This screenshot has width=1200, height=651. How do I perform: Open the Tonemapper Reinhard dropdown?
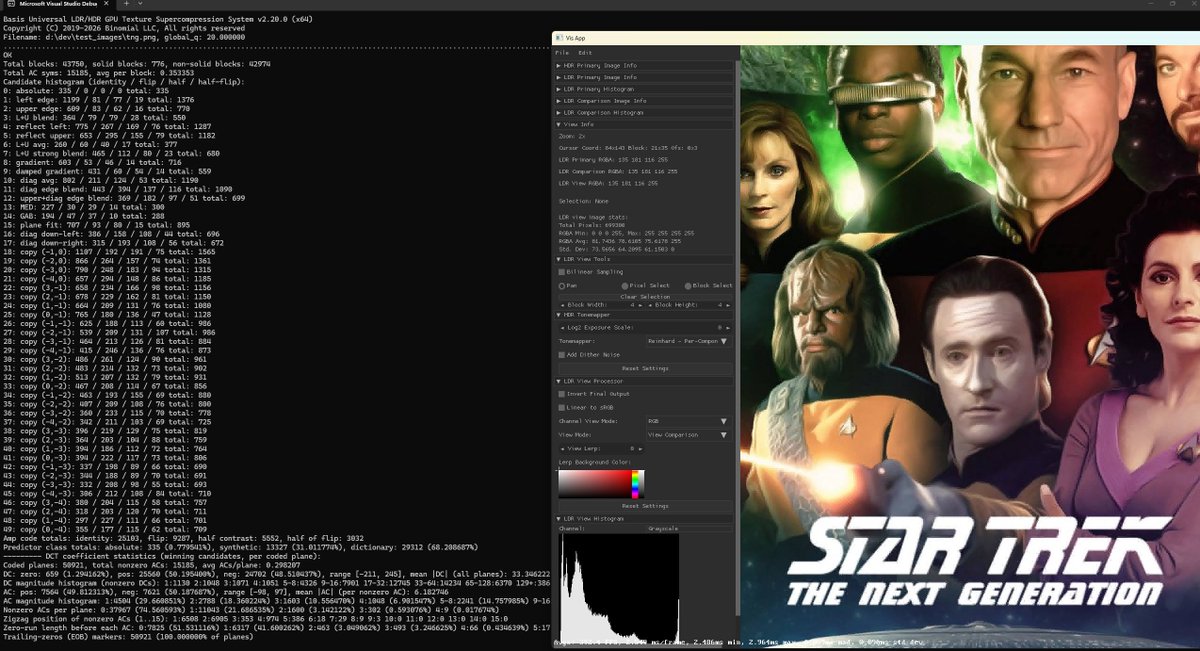coord(689,341)
